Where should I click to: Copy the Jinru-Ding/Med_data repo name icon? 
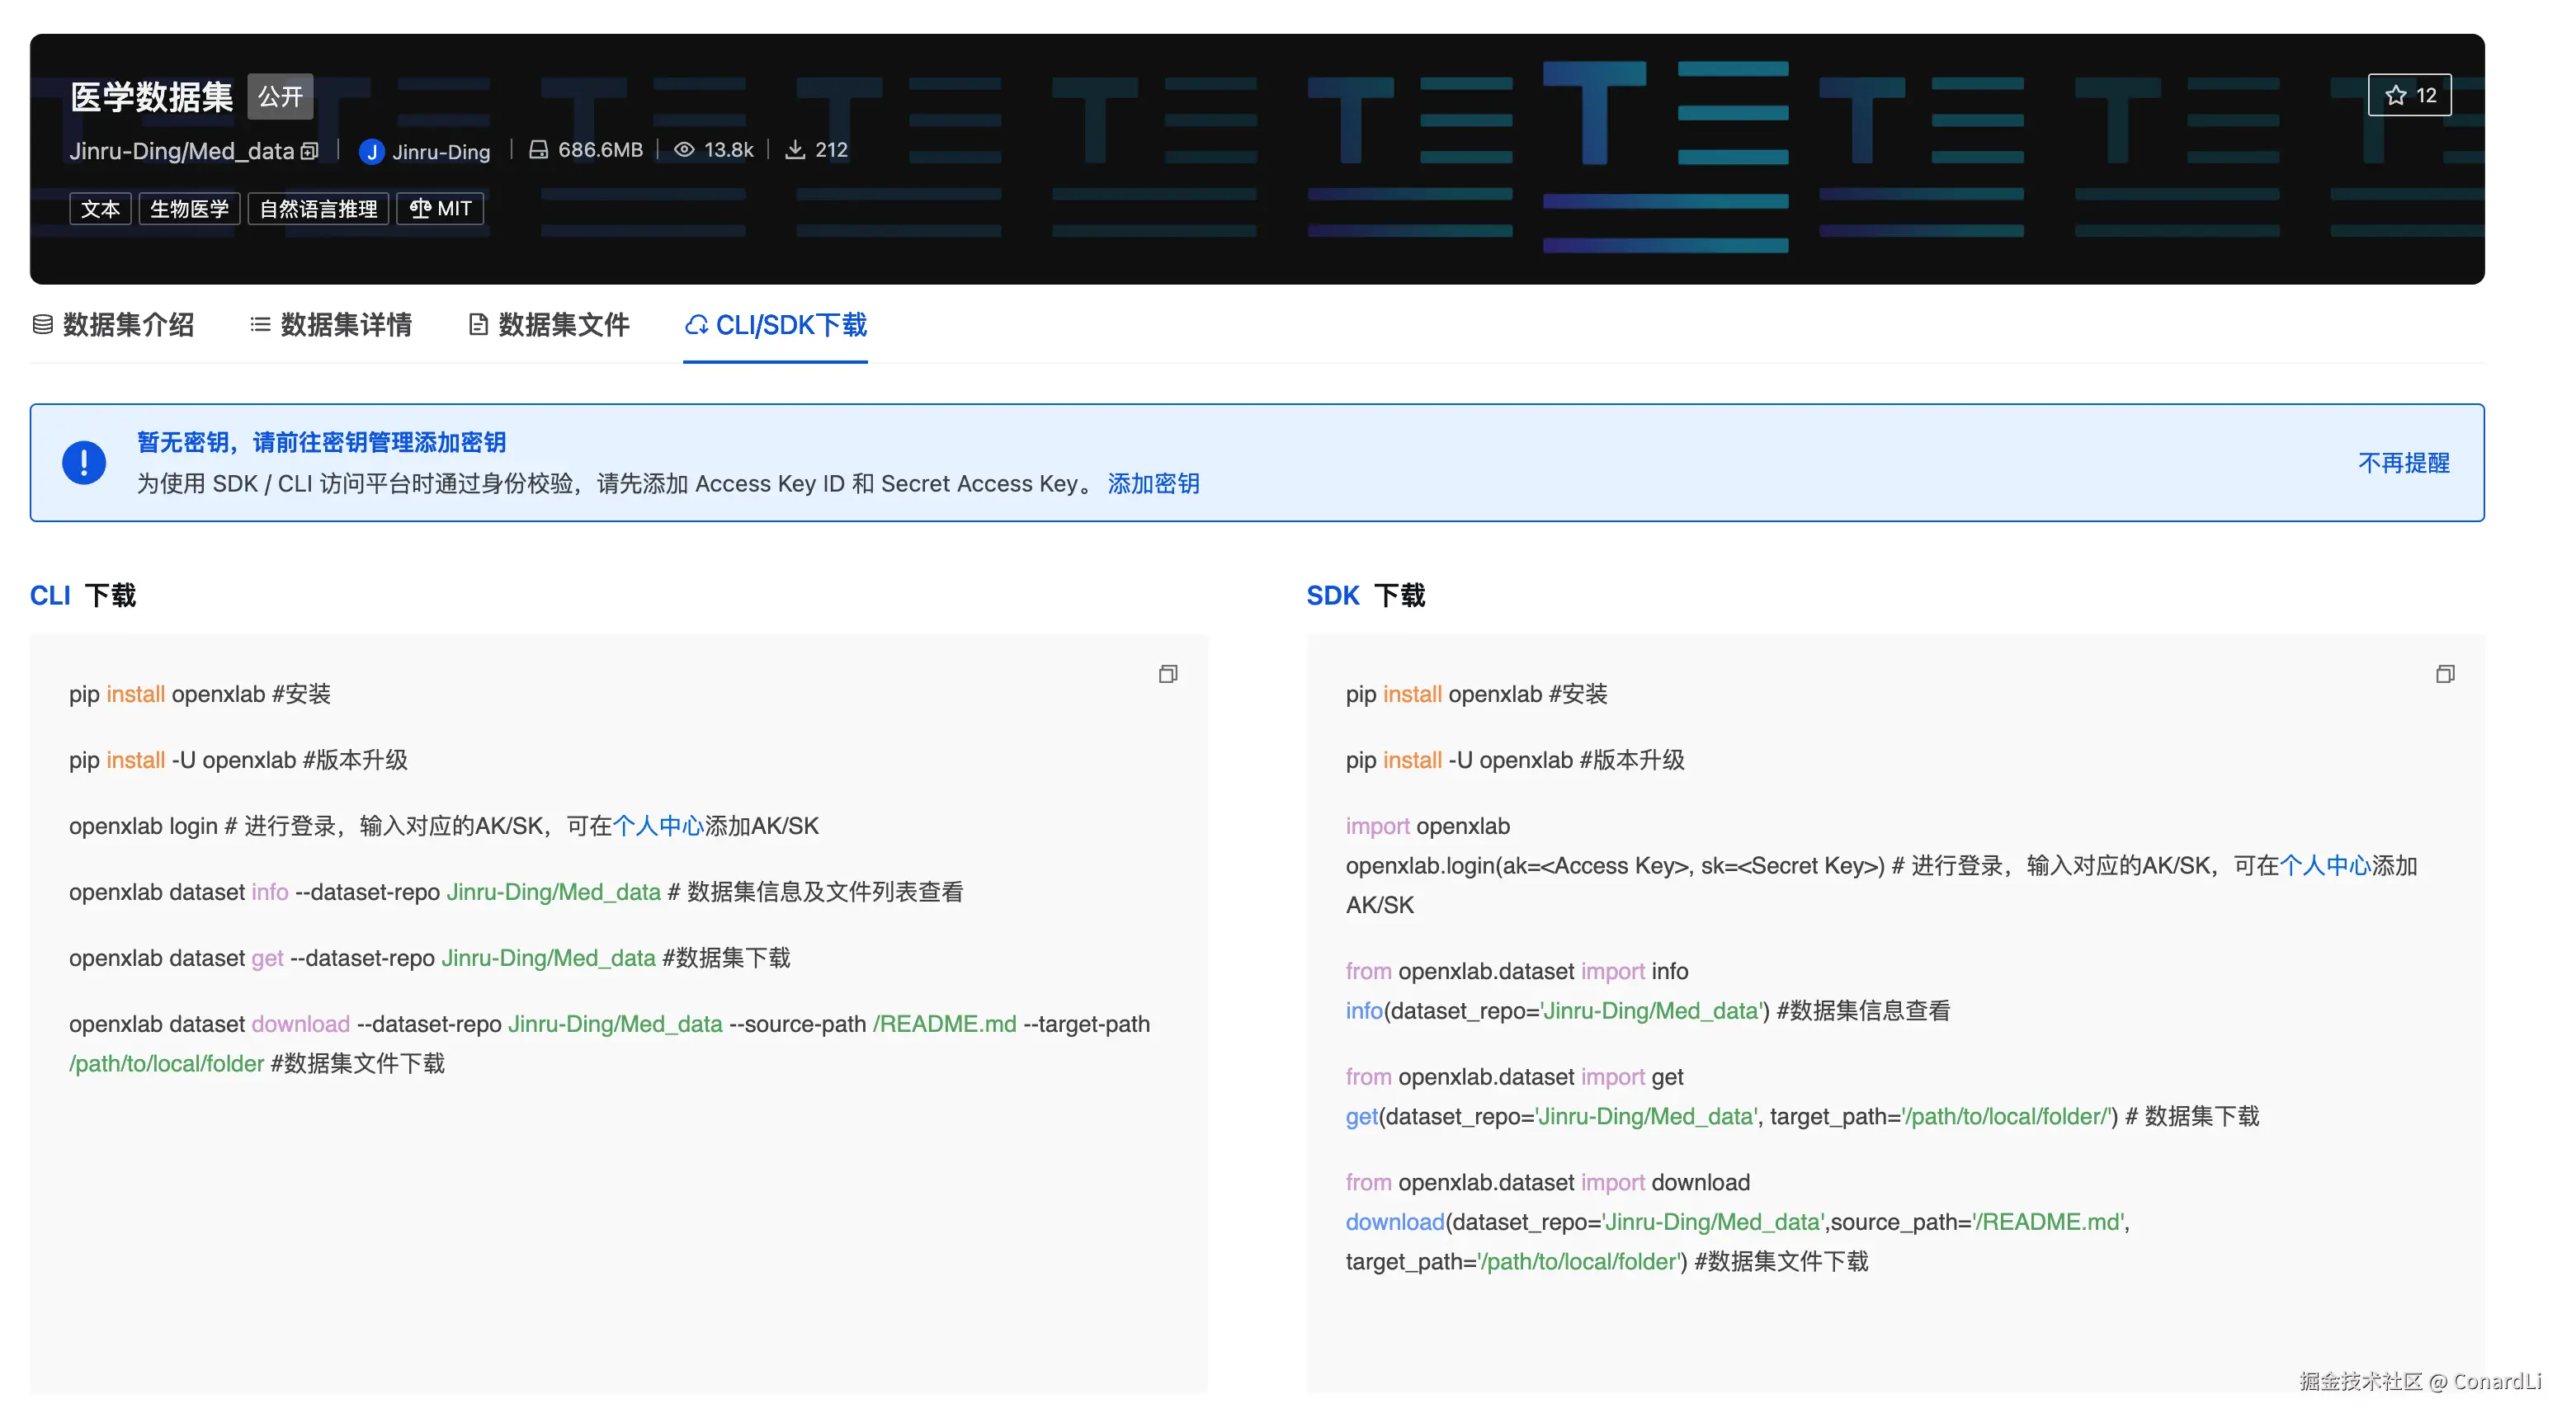(310, 151)
